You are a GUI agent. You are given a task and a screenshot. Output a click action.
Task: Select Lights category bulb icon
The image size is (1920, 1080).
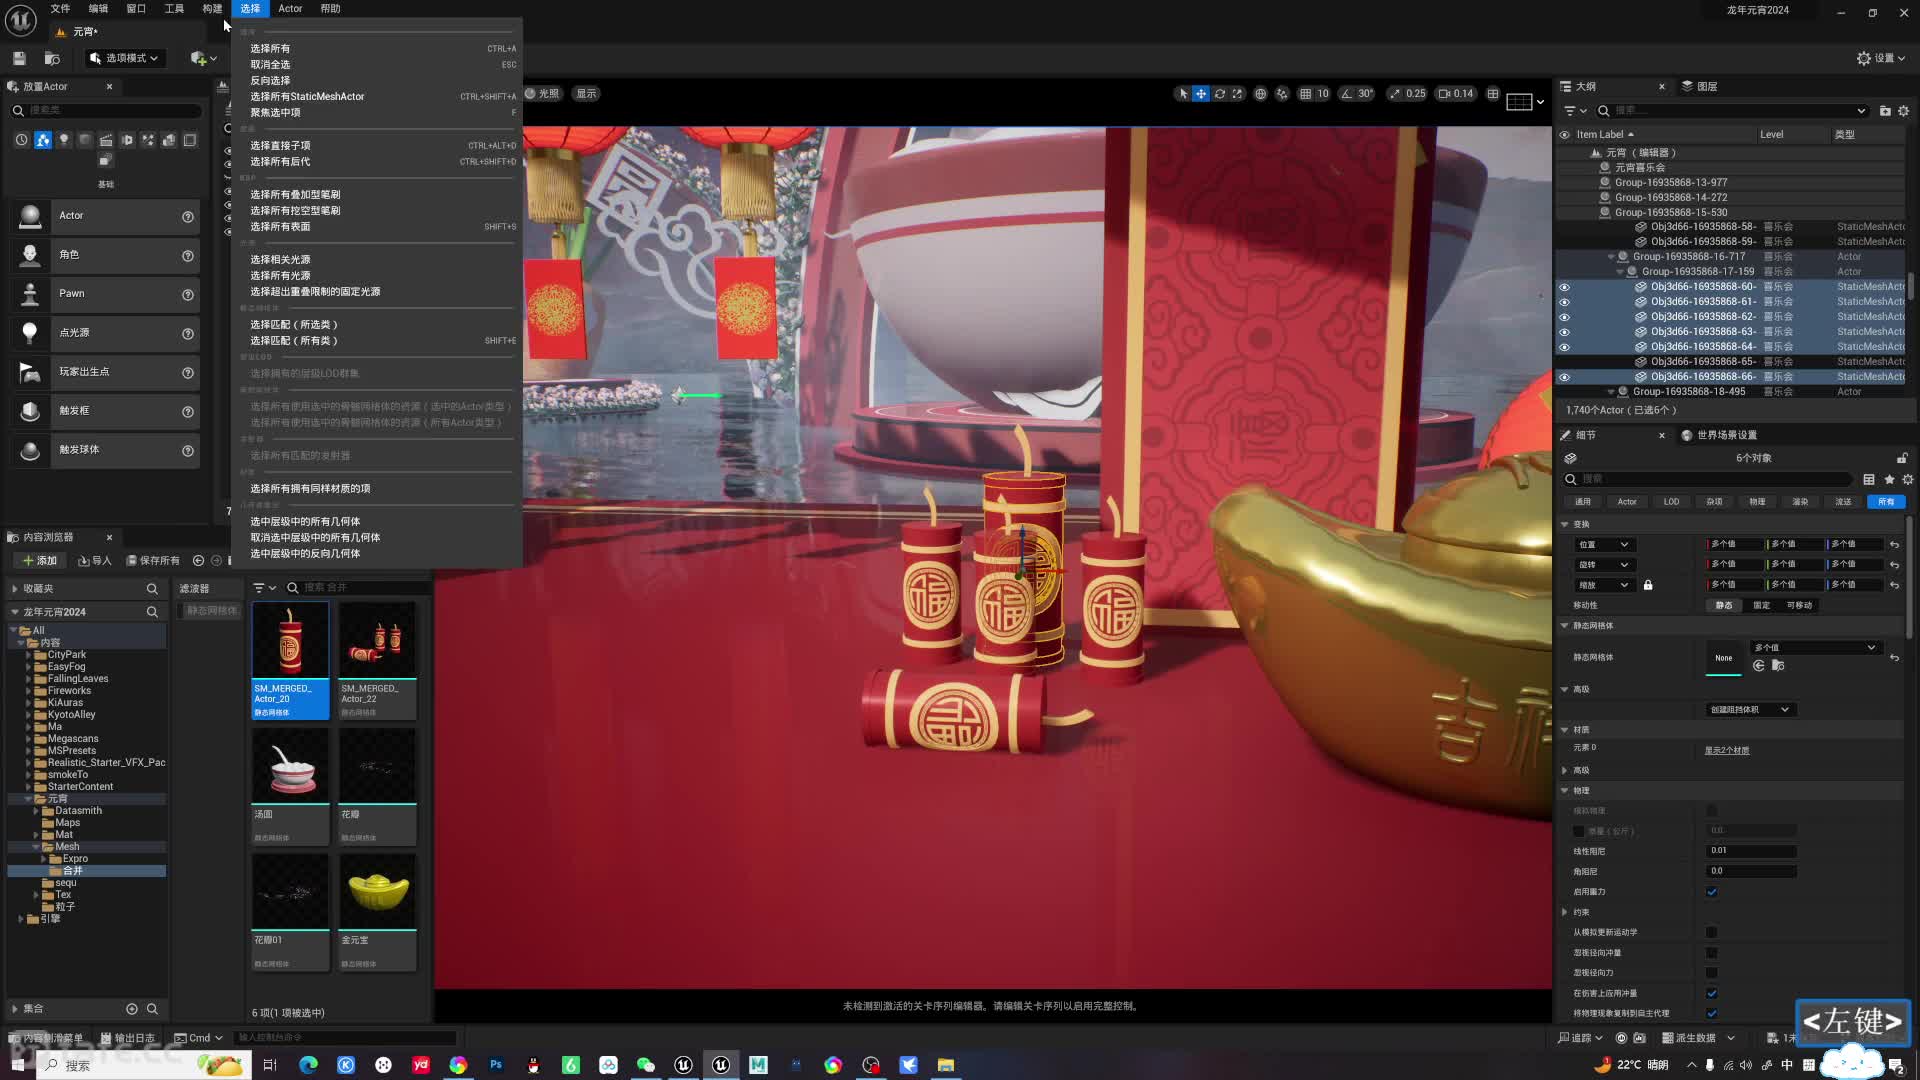64,140
